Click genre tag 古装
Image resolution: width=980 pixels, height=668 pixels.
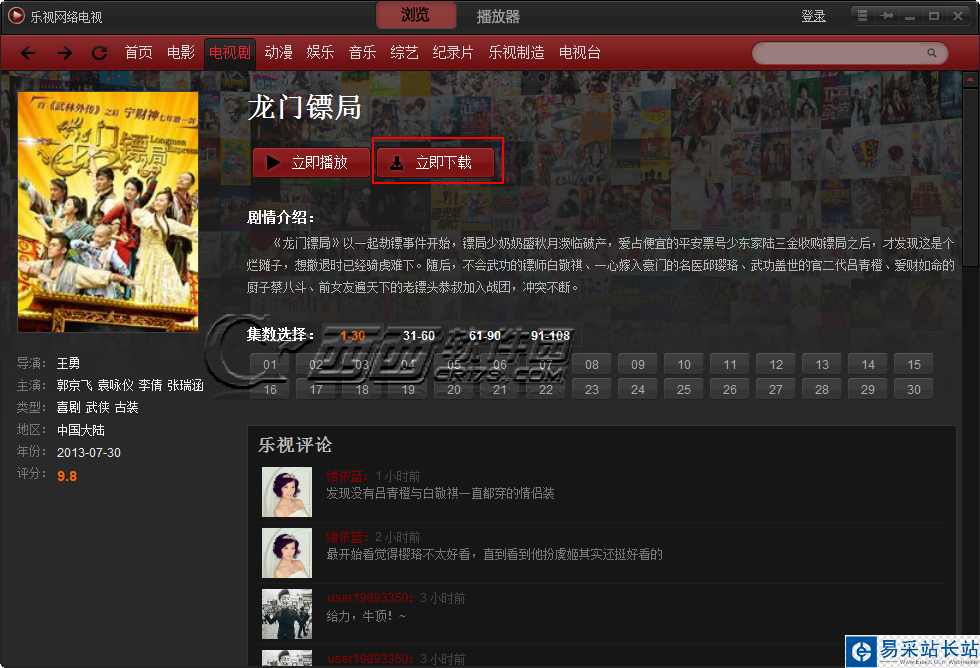(x=126, y=407)
